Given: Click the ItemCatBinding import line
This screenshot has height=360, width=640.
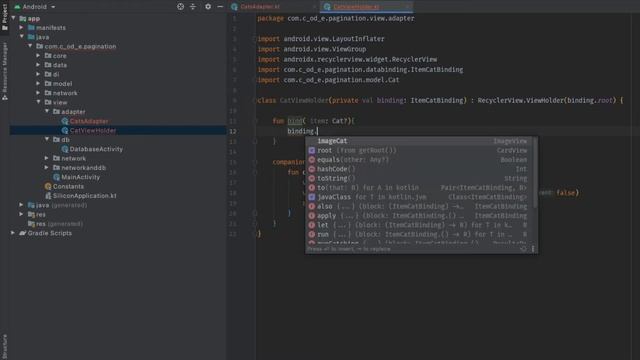Looking at the screenshot, I should [x=360, y=70].
